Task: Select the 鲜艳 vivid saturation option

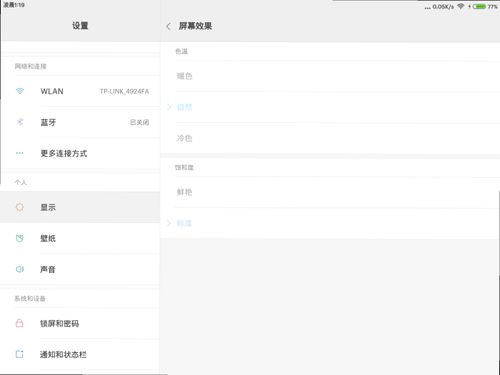Action: click(330, 192)
